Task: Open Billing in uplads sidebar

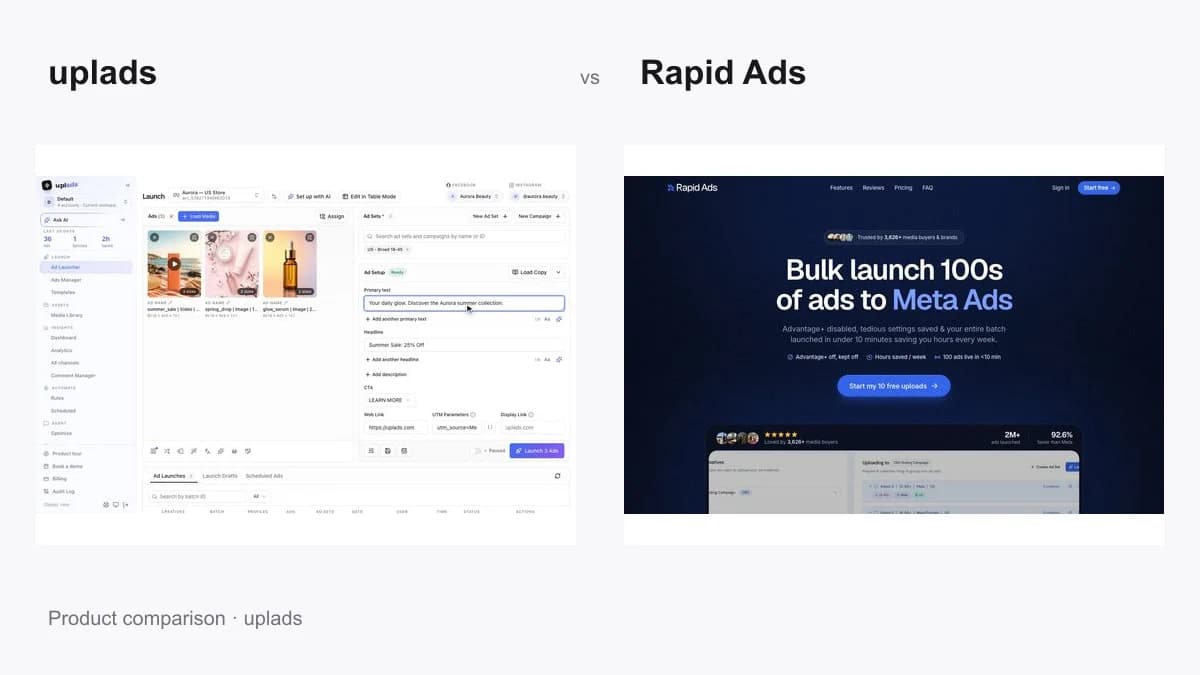Action: pos(59,479)
